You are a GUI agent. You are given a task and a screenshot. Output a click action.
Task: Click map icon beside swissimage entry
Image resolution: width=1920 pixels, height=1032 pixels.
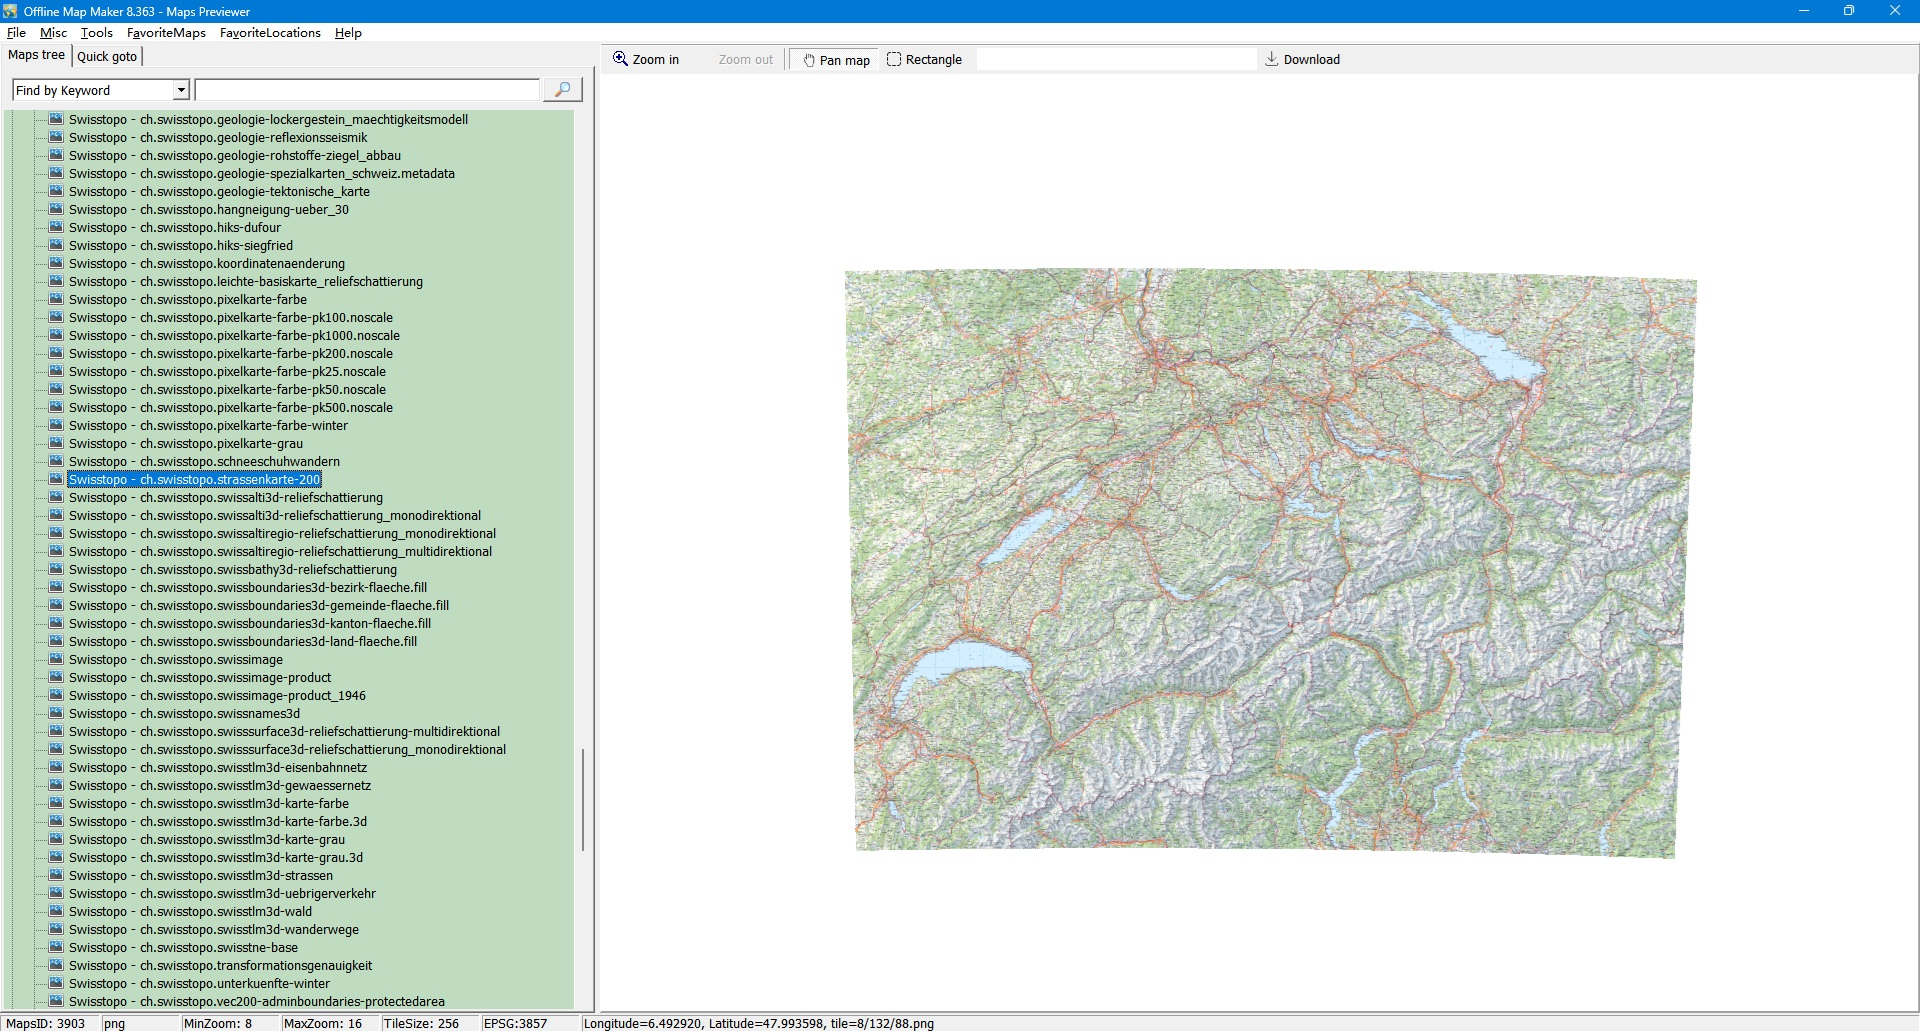56,659
